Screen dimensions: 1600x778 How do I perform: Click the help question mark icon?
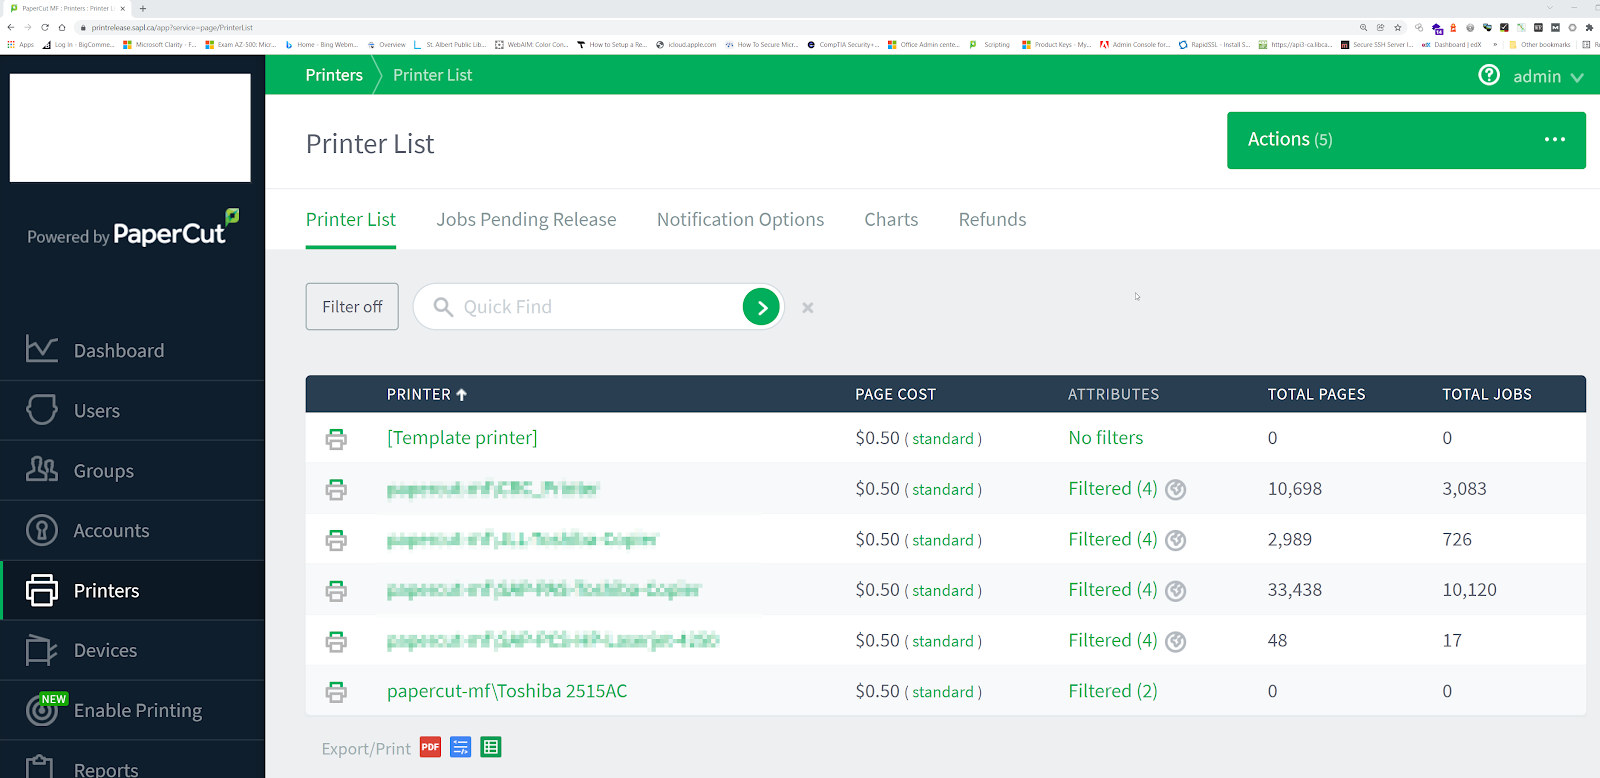[x=1489, y=75]
